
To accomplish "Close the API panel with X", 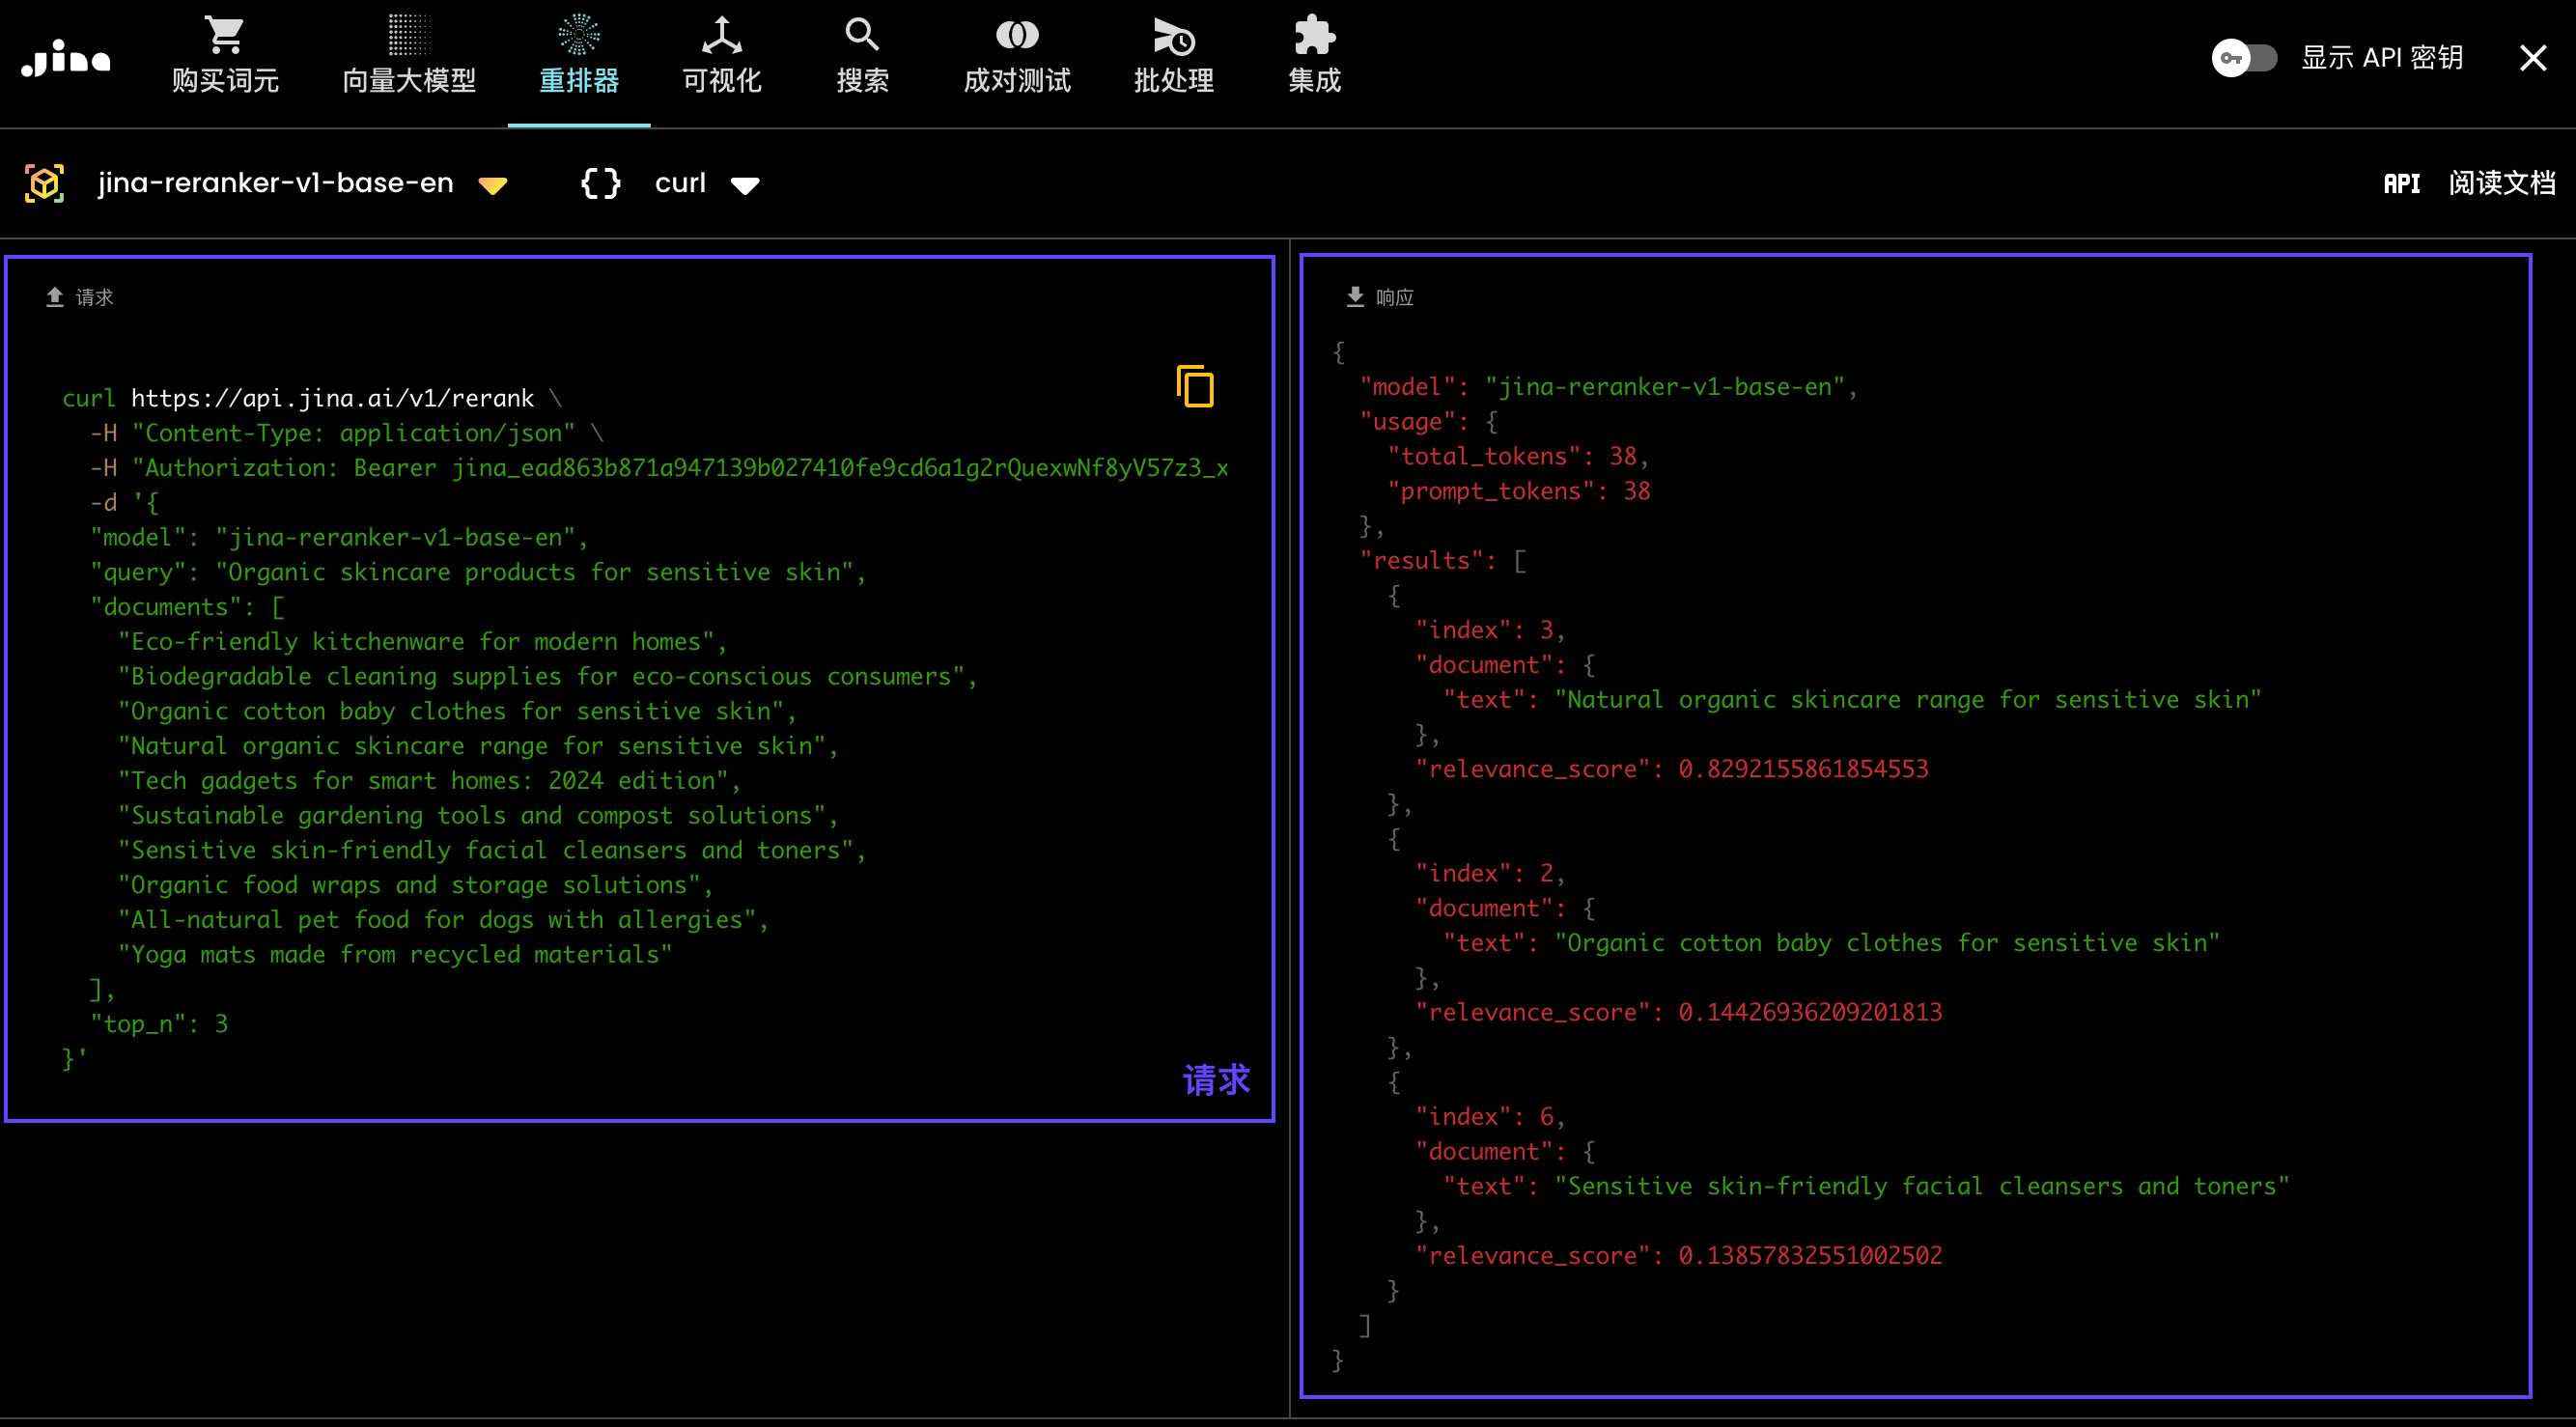I will [x=2532, y=58].
